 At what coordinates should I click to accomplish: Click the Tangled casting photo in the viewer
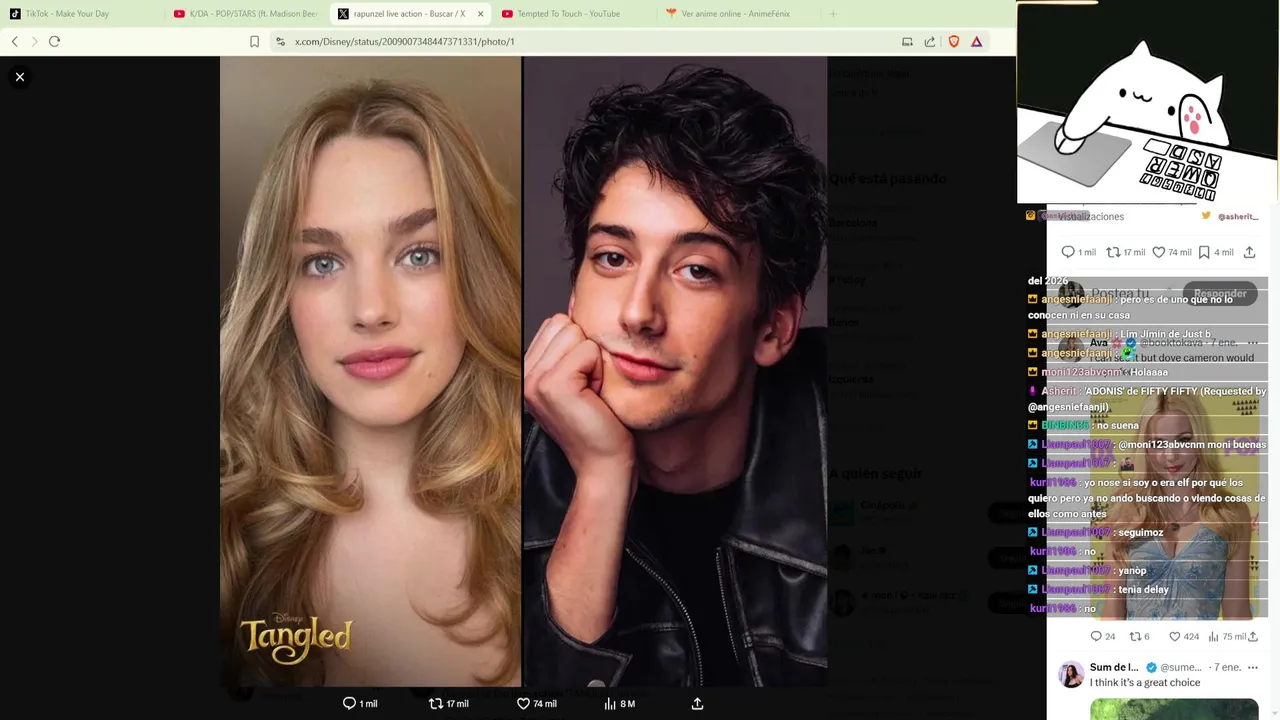pos(523,371)
